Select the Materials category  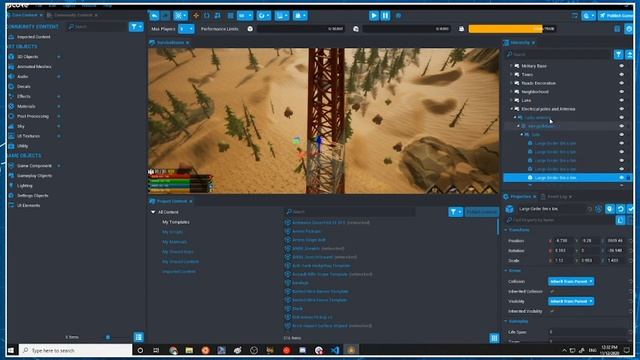26,106
